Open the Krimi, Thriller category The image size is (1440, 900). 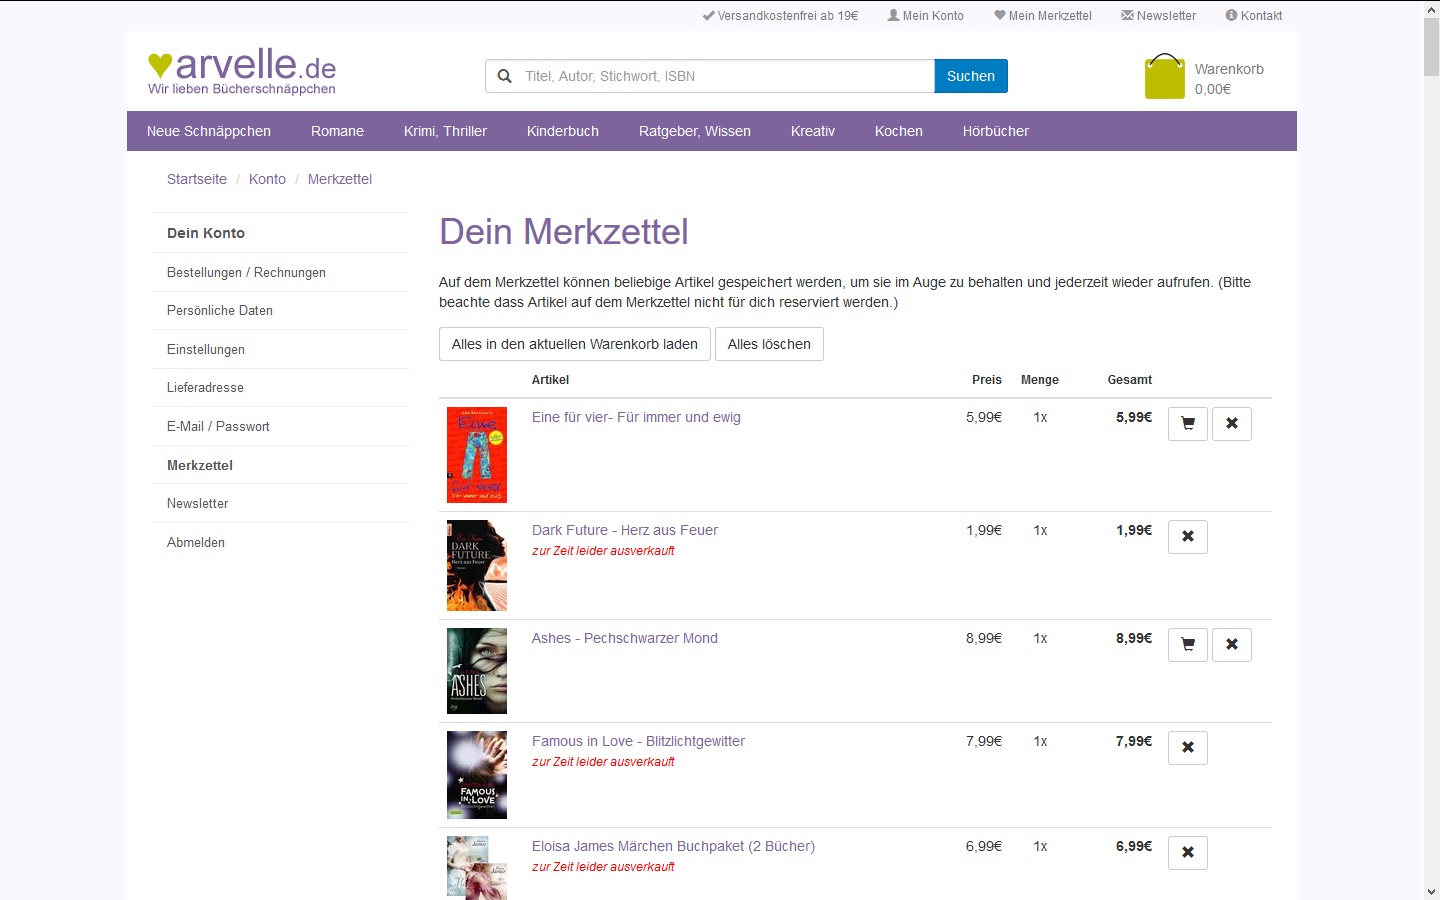coord(445,131)
